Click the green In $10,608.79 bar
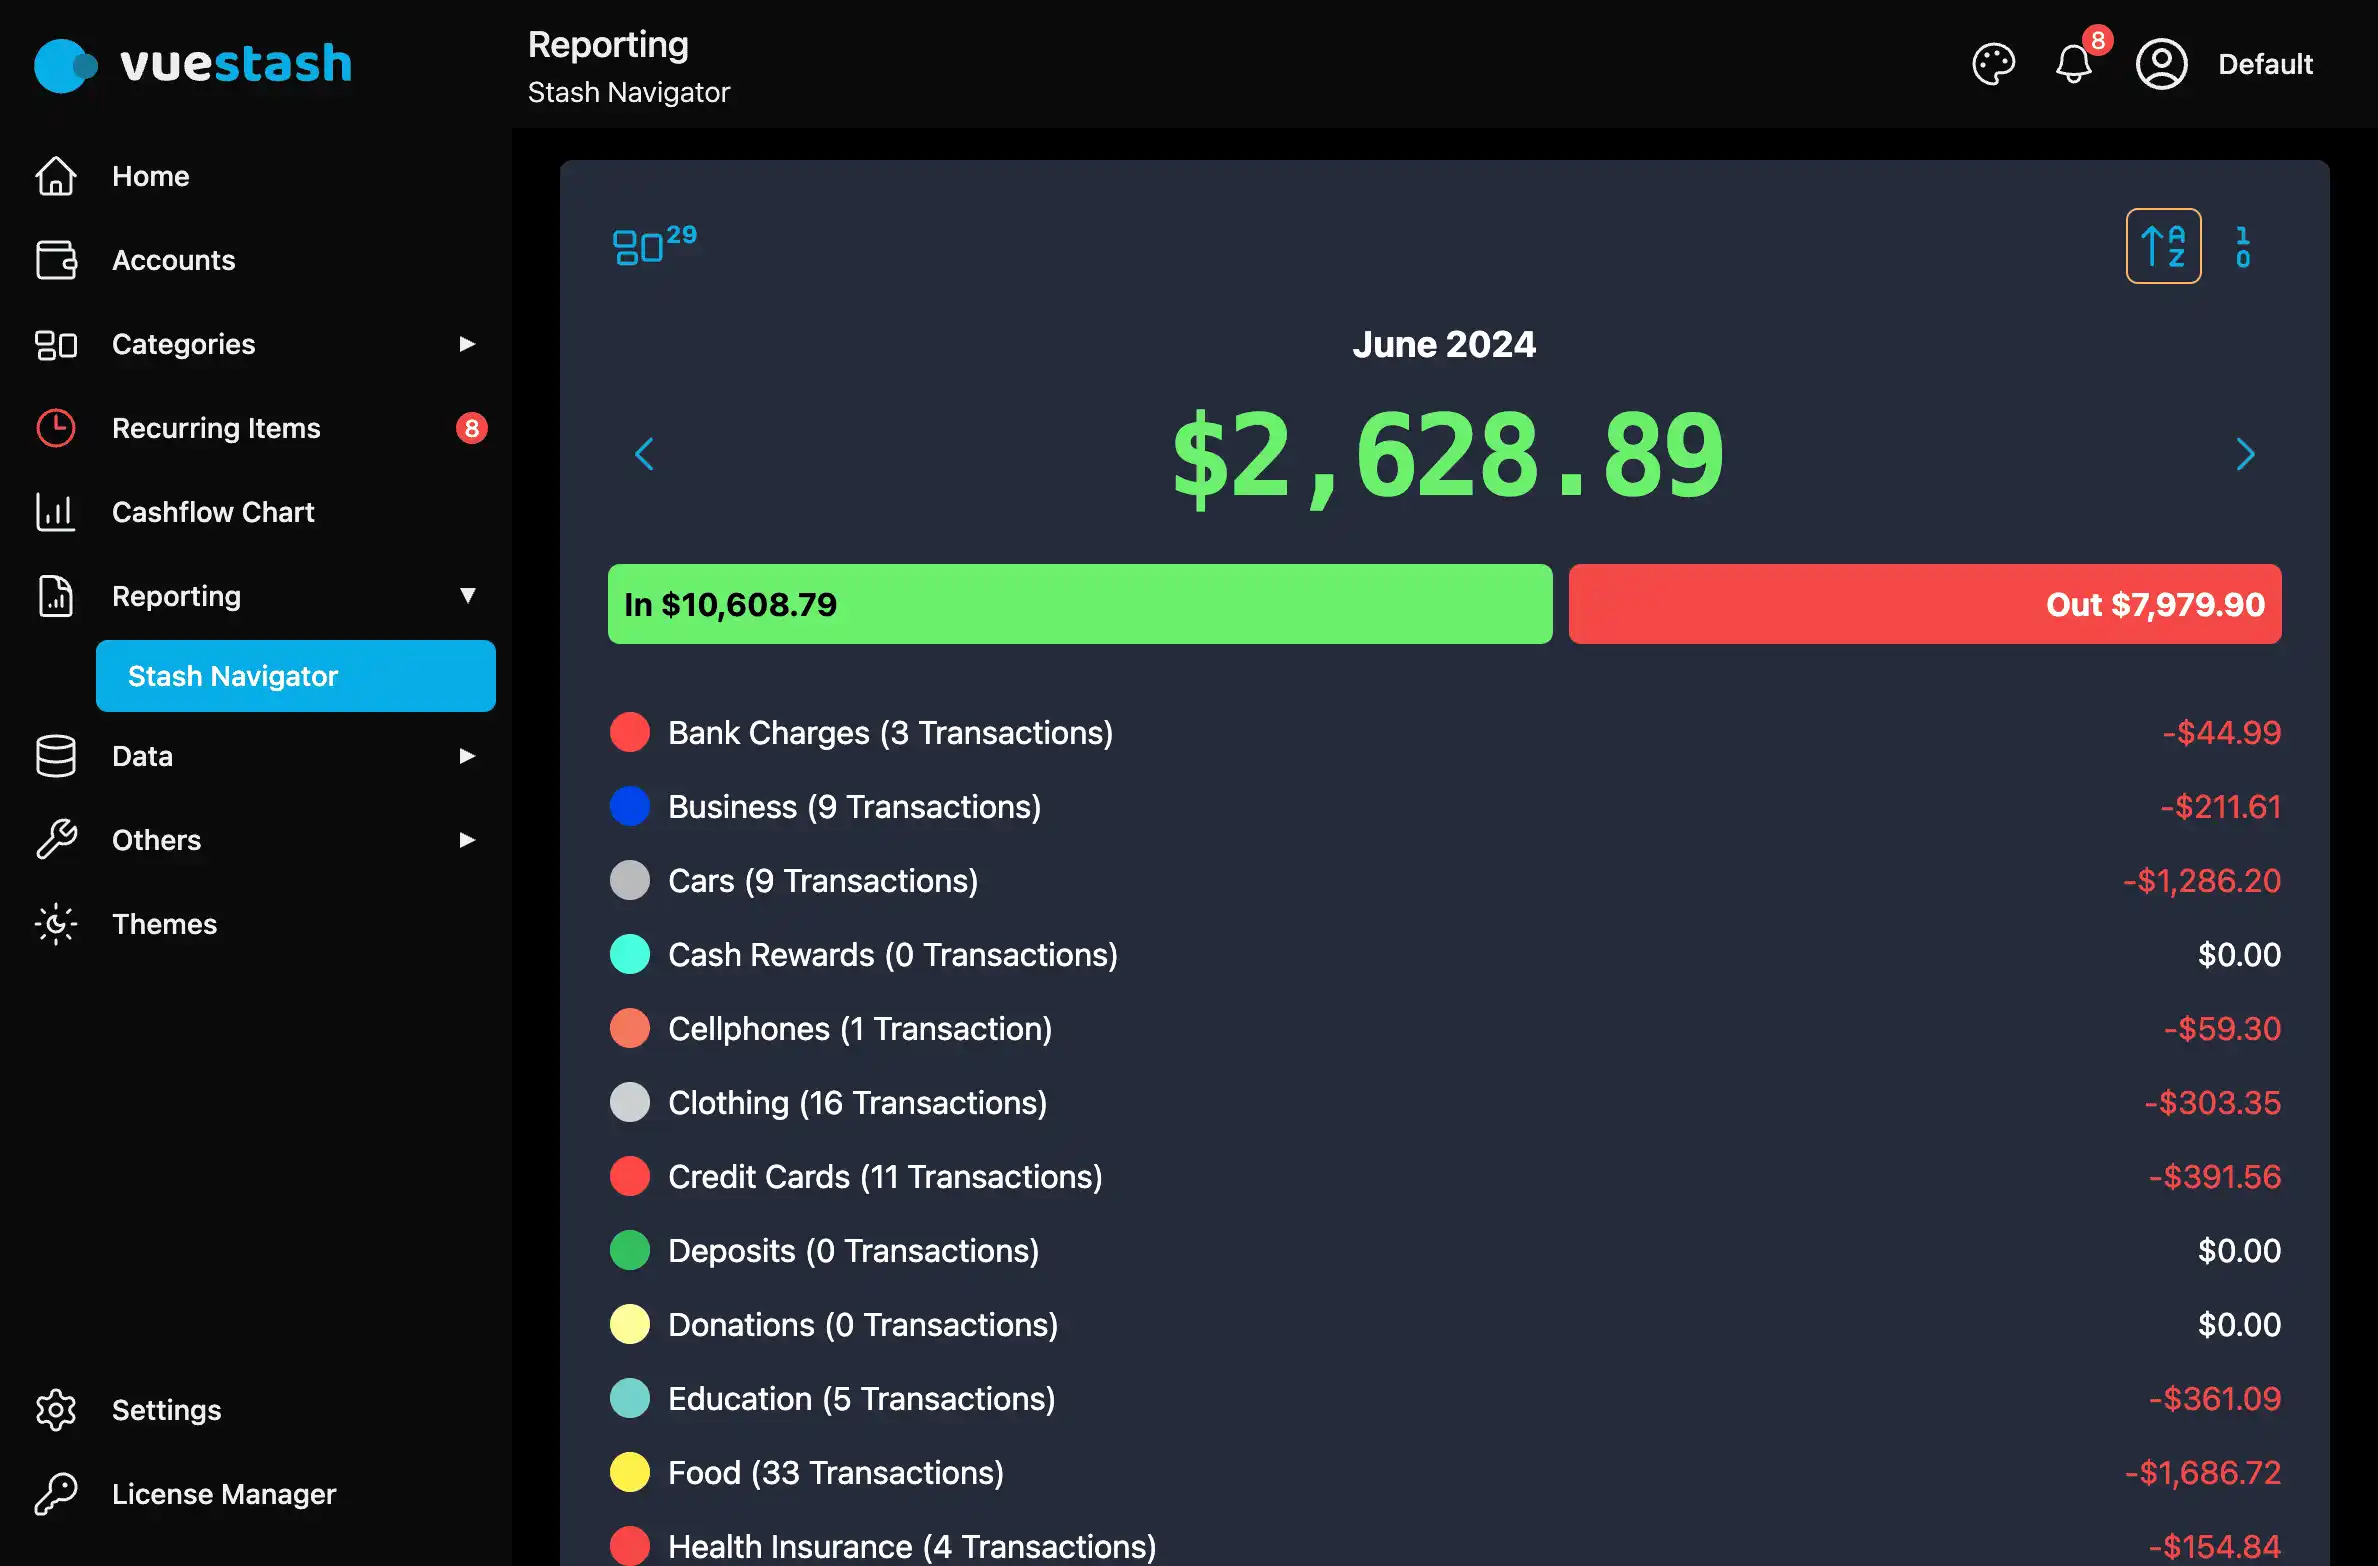Viewport: 2378px width, 1566px height. pyautogui.click(x=1080, y=603)
